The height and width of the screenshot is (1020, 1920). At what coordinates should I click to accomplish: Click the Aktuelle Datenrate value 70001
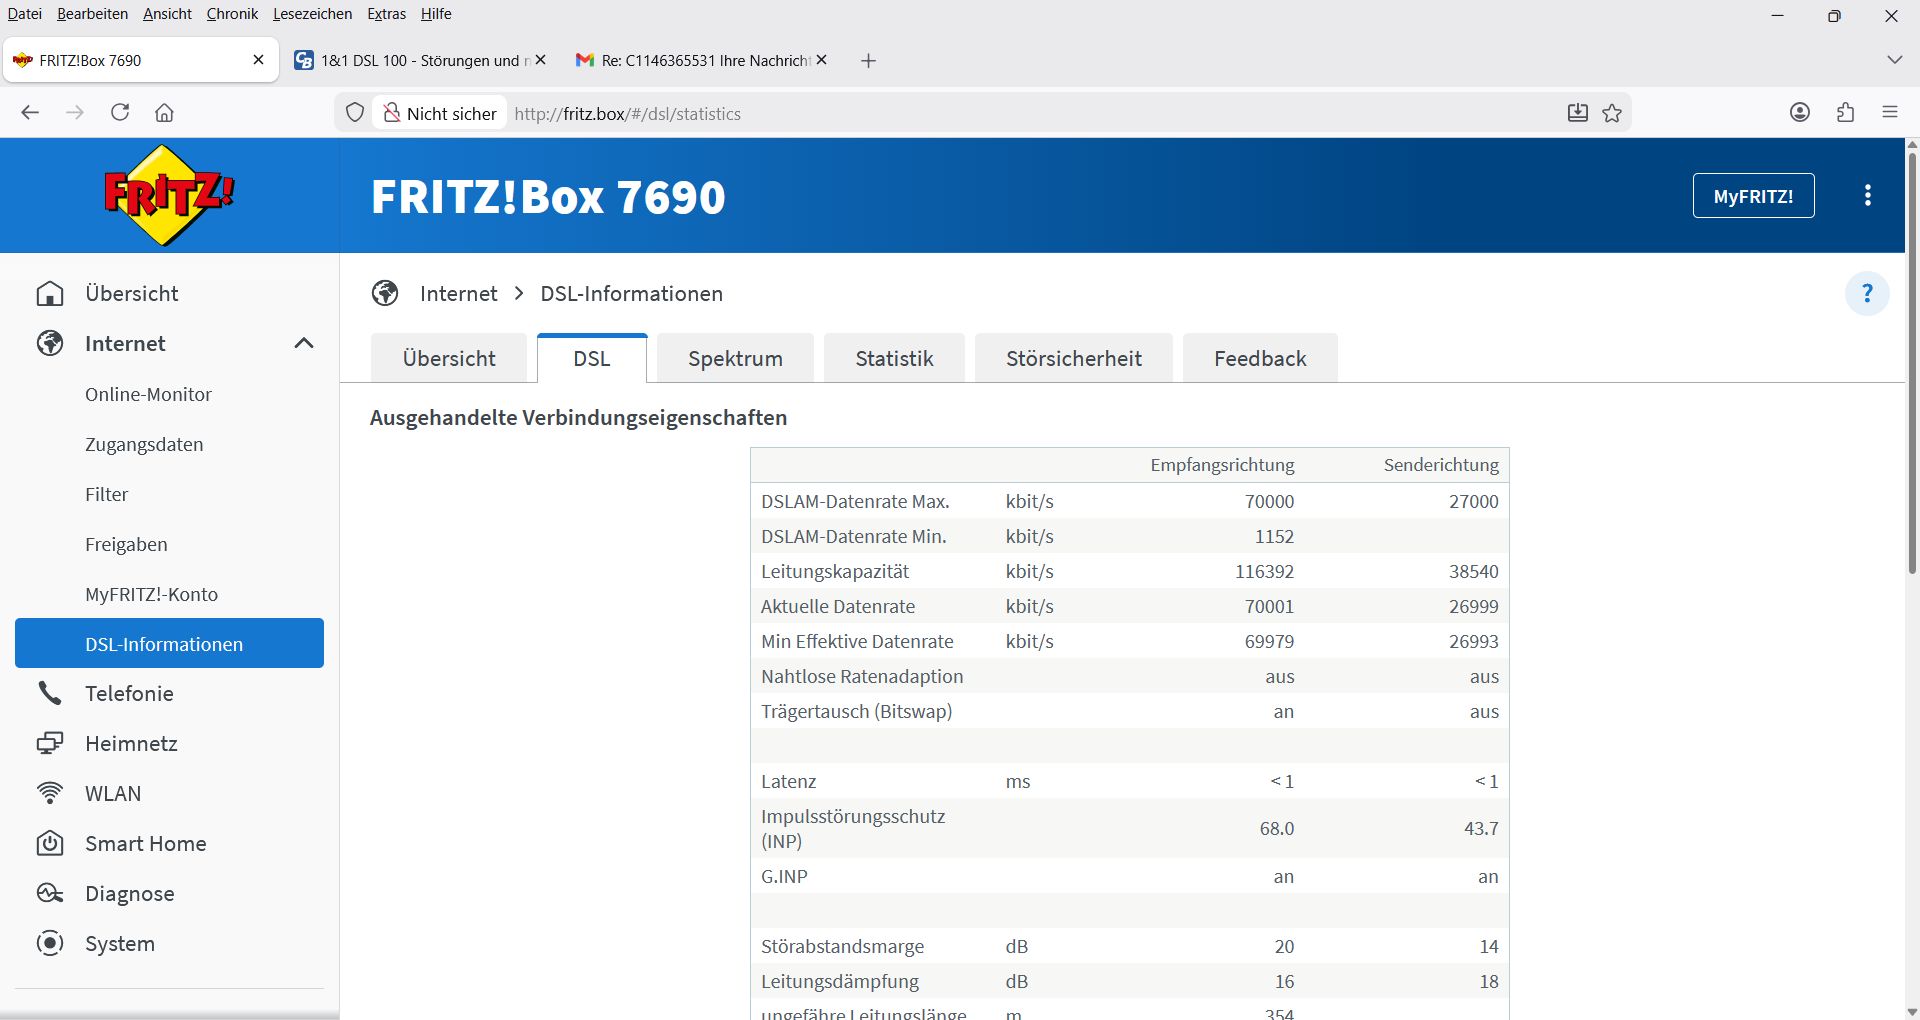tap(1269, 606)
